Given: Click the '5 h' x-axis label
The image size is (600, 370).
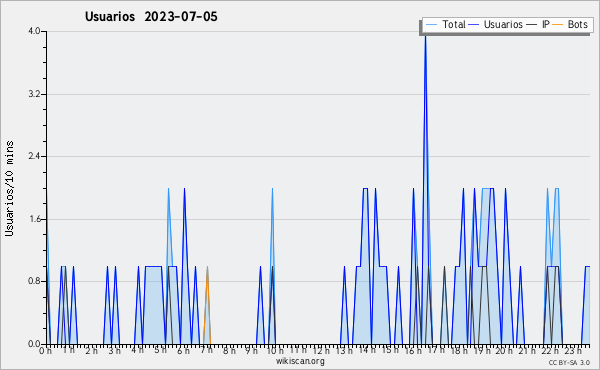Looking at the screenshot, I should tap(160, 350).
